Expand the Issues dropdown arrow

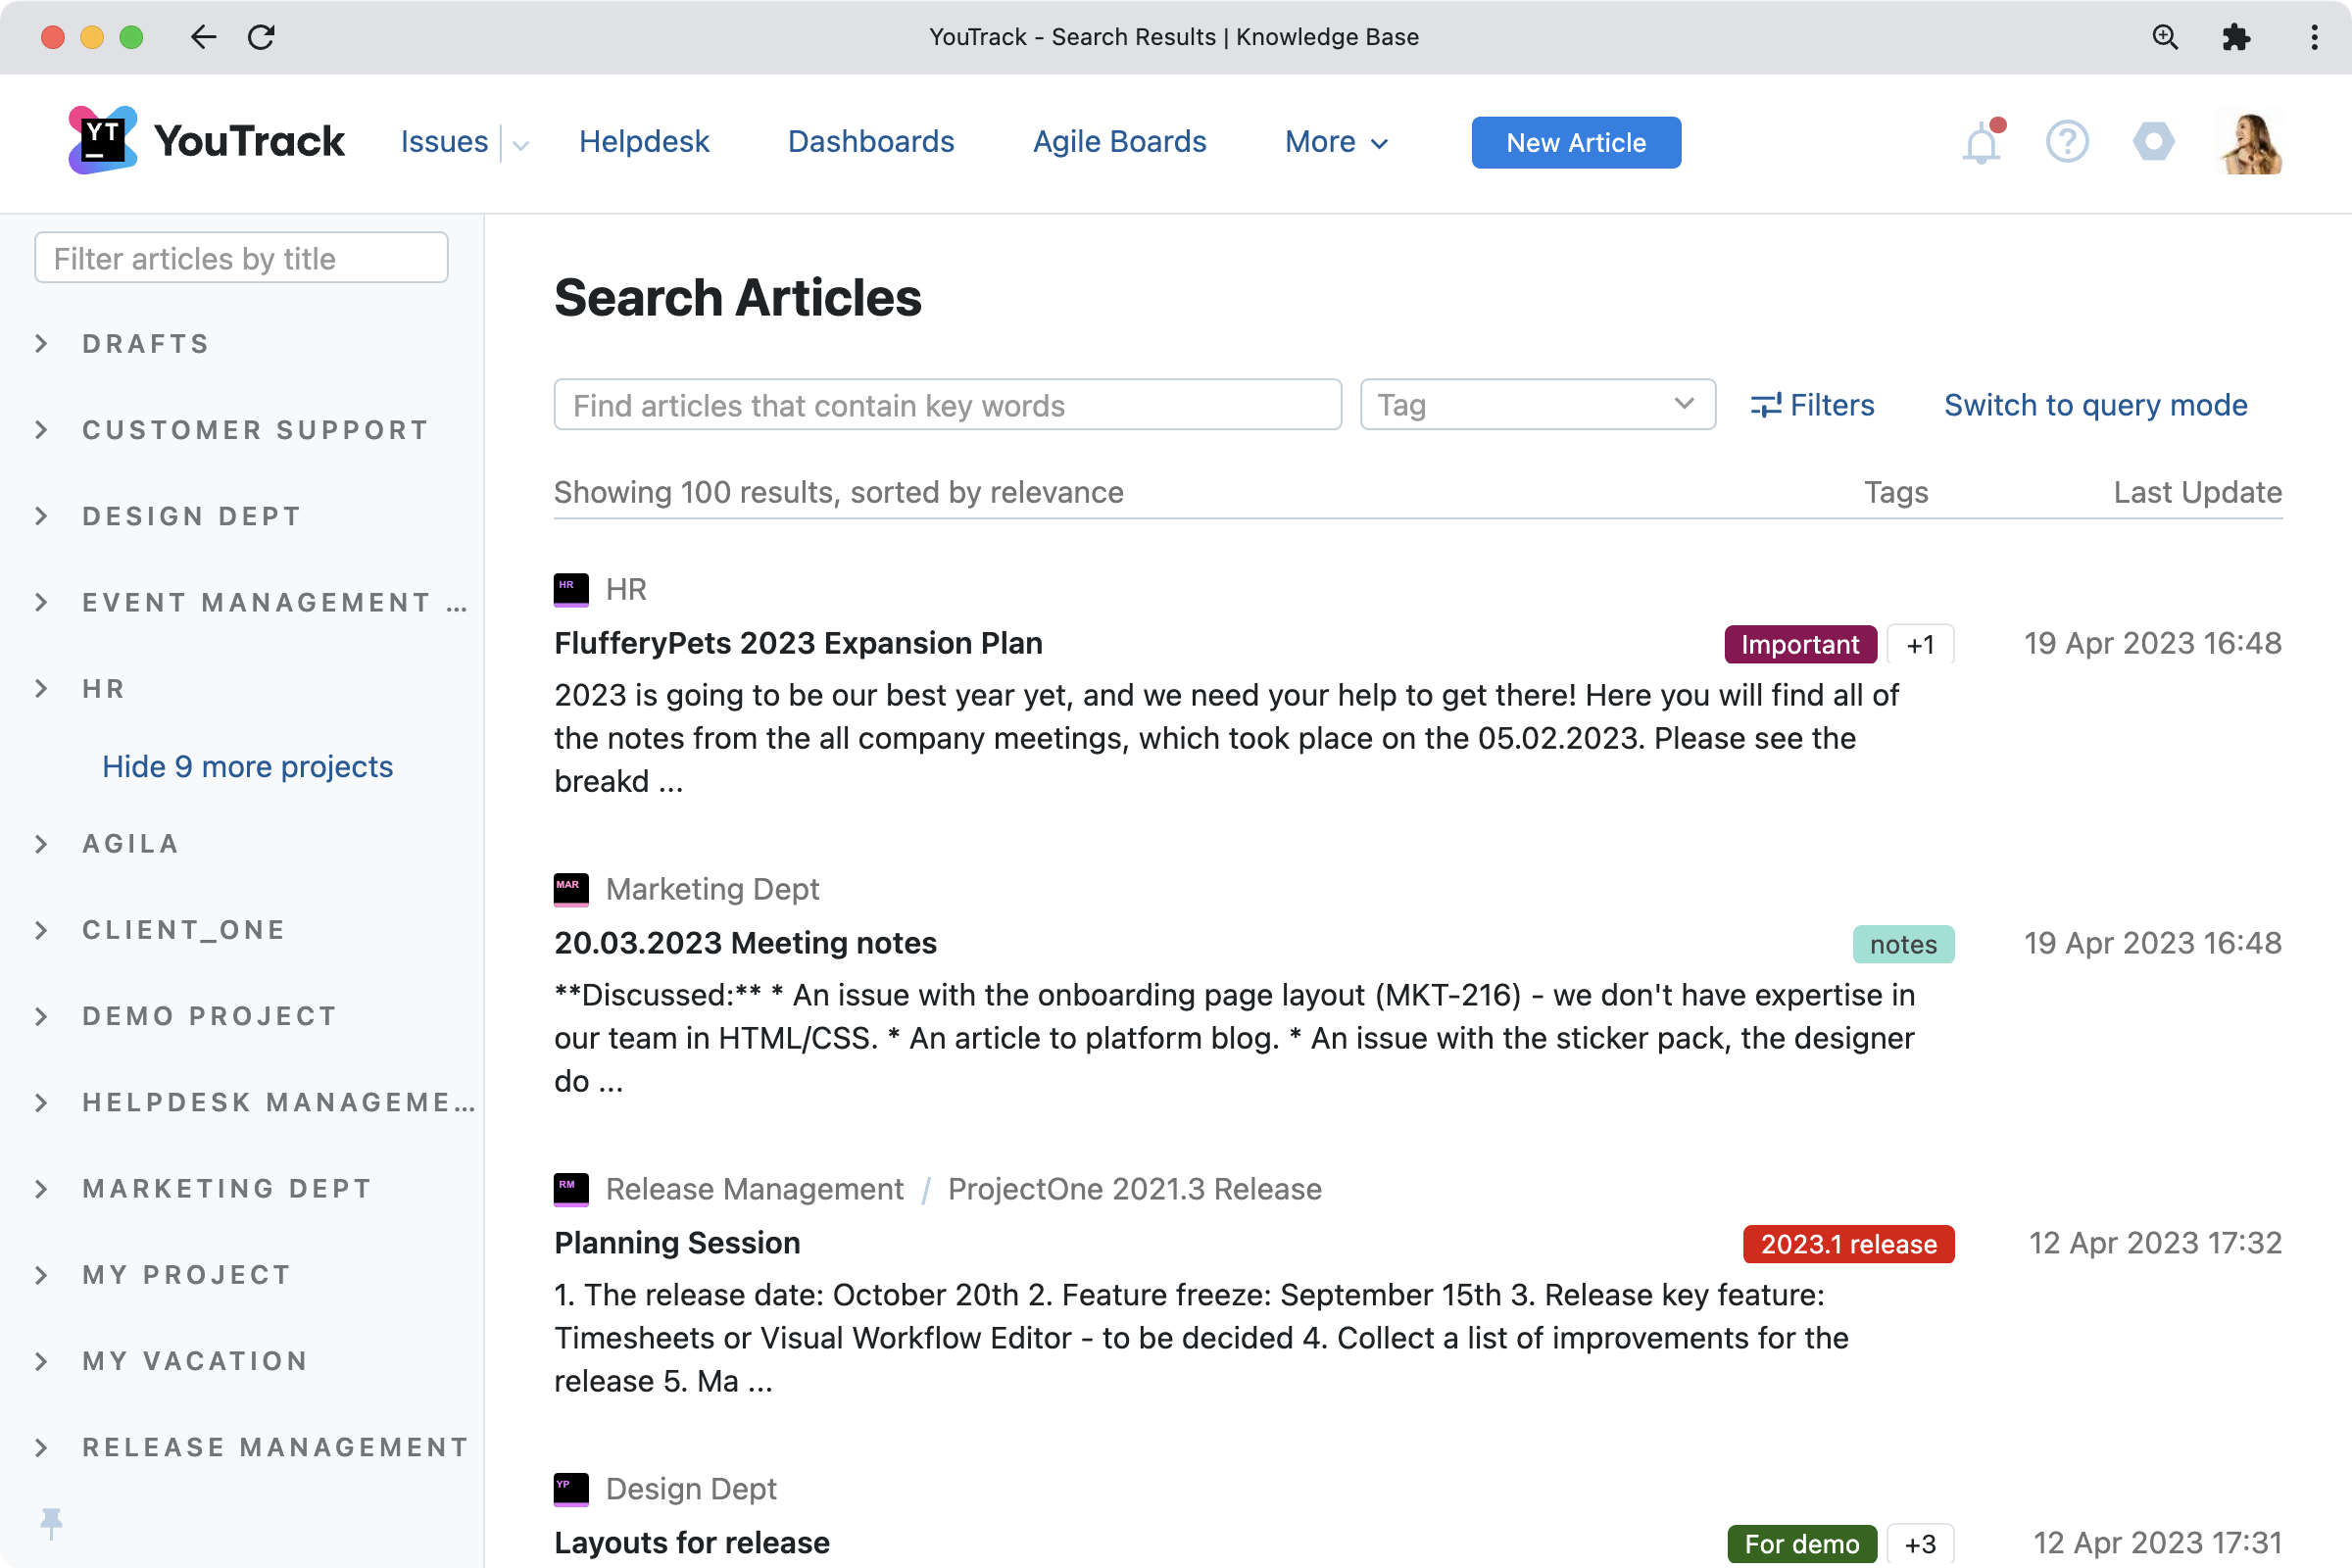pos(520,145)
